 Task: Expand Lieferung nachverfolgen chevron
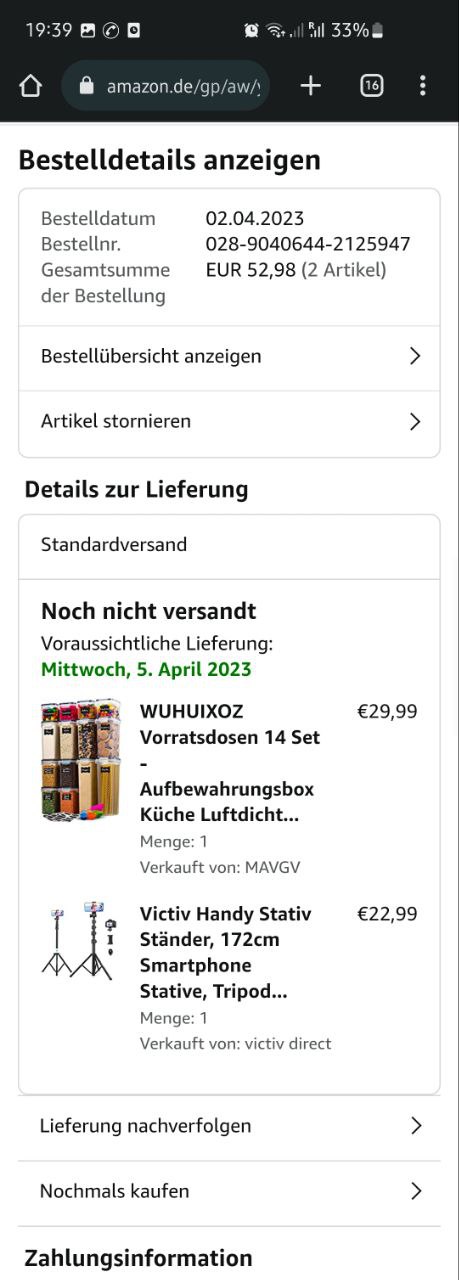point(416,1126)
